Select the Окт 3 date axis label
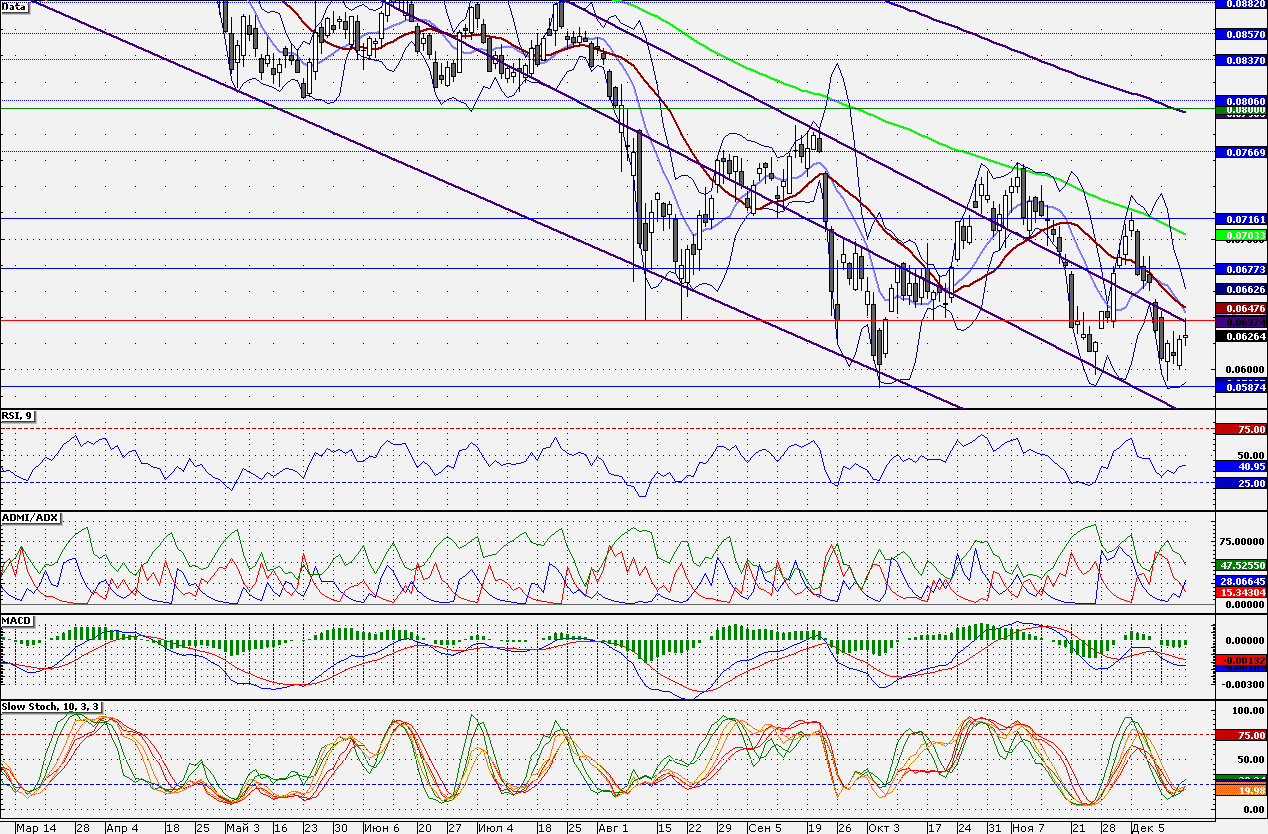The image size is (1268, 834). tap(883, 828)
